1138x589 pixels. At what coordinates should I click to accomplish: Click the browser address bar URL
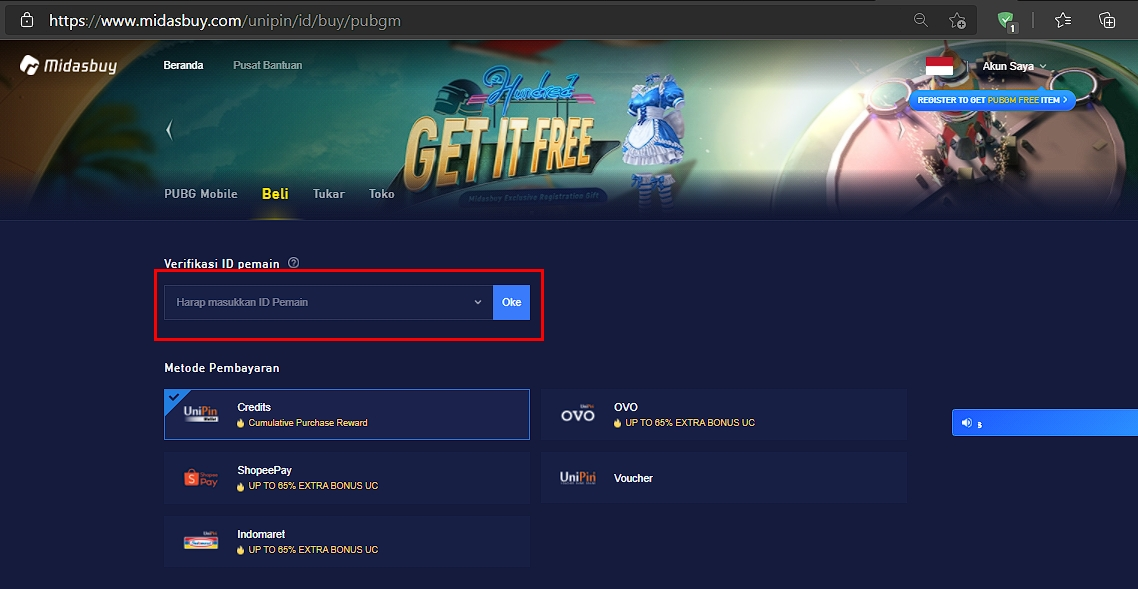[x=225, y=20]
